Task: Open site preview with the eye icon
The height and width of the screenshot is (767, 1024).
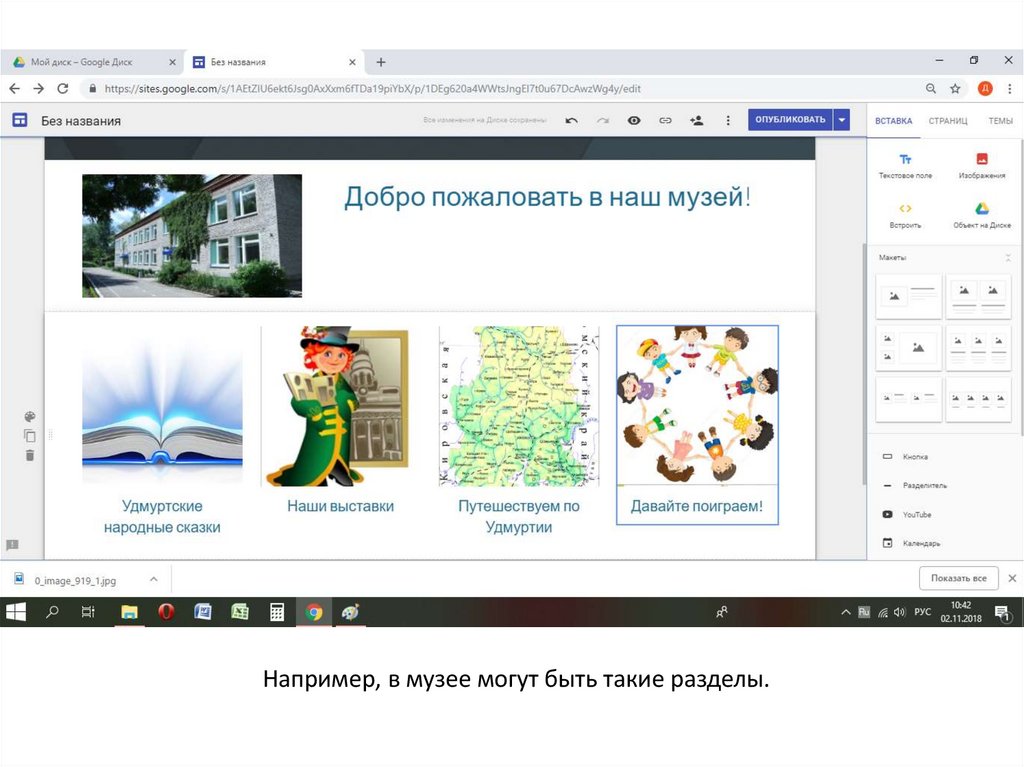Action: pyautogui.click(x=633, y=120)
